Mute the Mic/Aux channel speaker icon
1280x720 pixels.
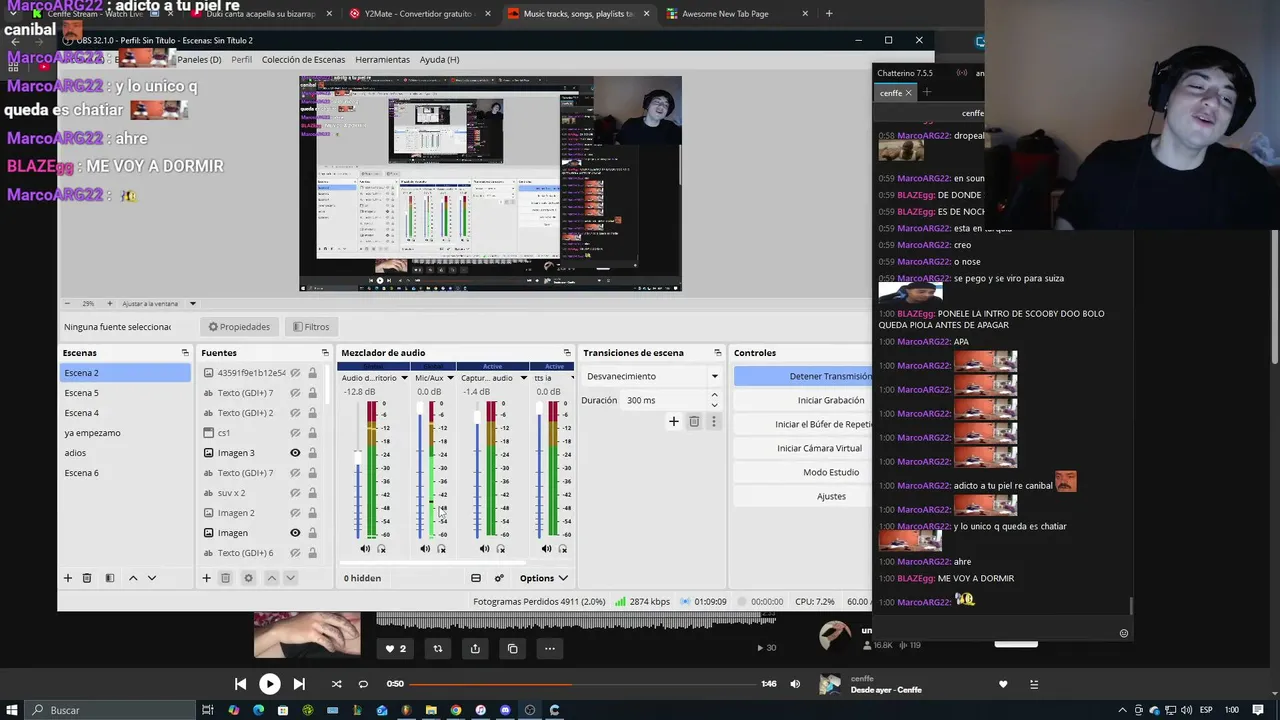tap(425, 549)
